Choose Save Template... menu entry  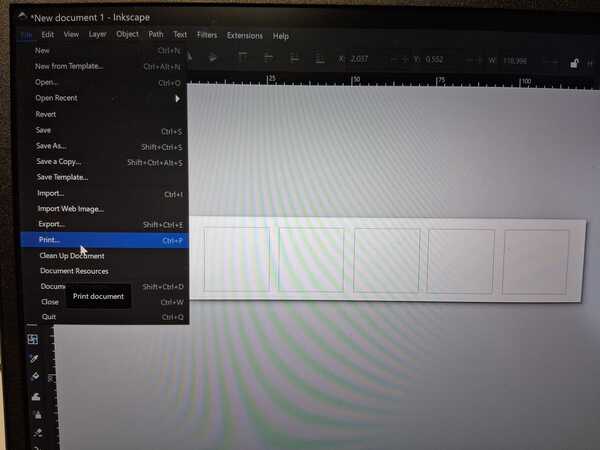pyautogui.click(x=105, y=177)
